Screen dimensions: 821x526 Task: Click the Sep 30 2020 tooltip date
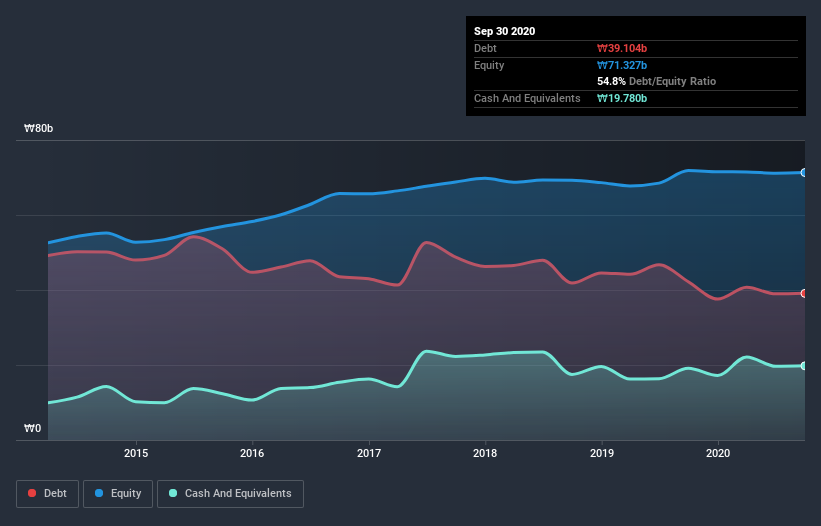click(x=505, y=31)
